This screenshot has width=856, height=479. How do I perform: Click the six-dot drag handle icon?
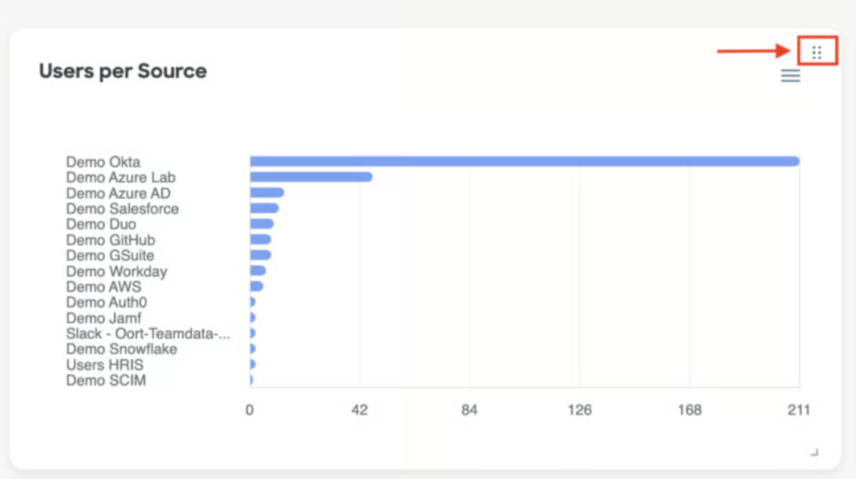[817, 52]
